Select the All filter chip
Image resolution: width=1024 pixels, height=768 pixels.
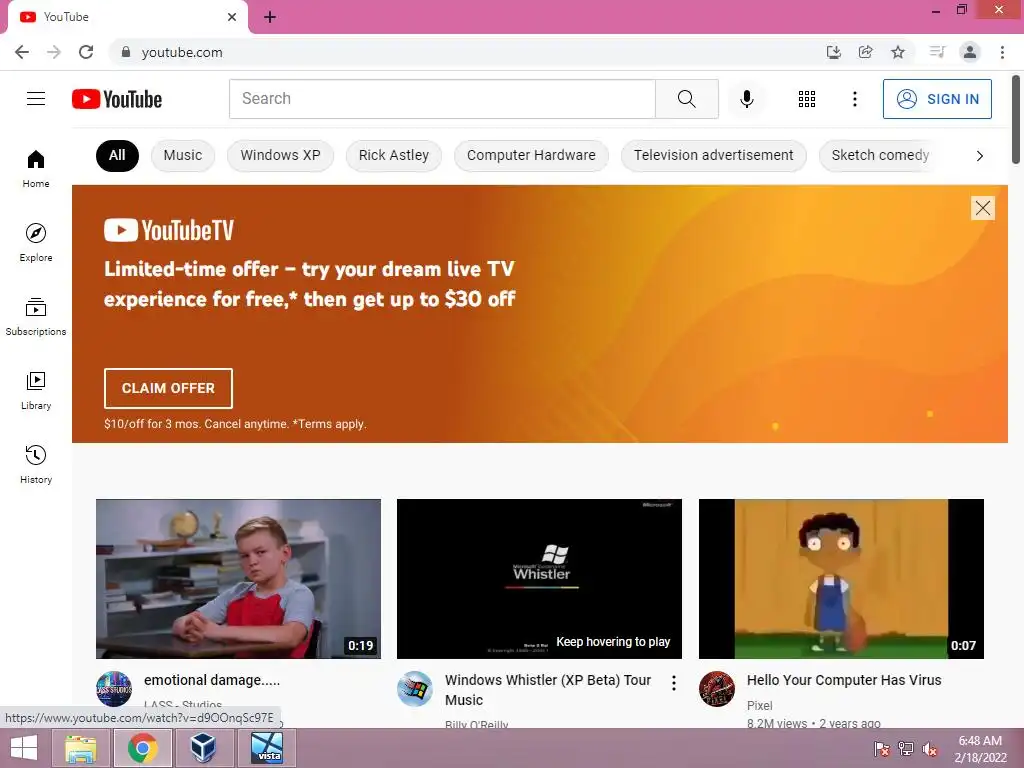[x=117, y=155]
